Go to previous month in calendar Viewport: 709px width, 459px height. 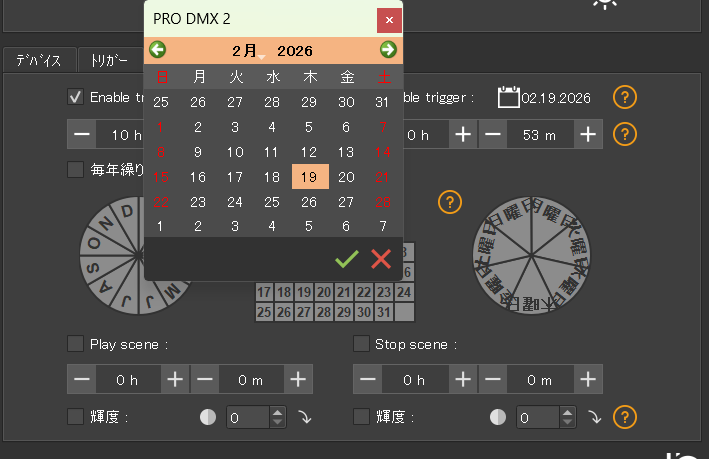pyautogui.click(x=158, y=50)
